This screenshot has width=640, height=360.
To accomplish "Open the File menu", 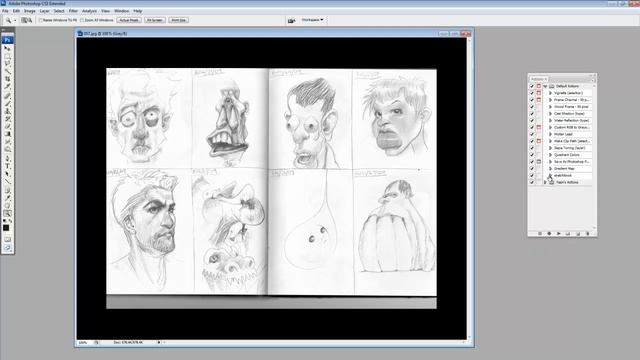I will (5, 11).
